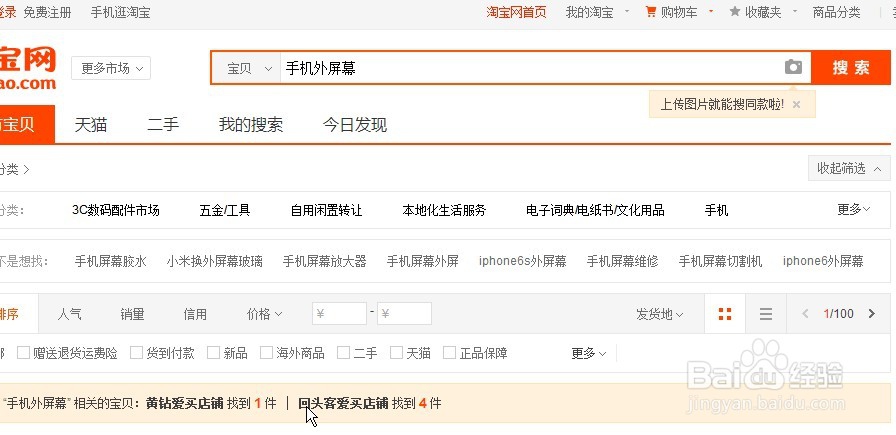Select category 电子词典/电纸书/文化用品
The width and height of the screenshot is (896, 435).
[x=595, y=210]
